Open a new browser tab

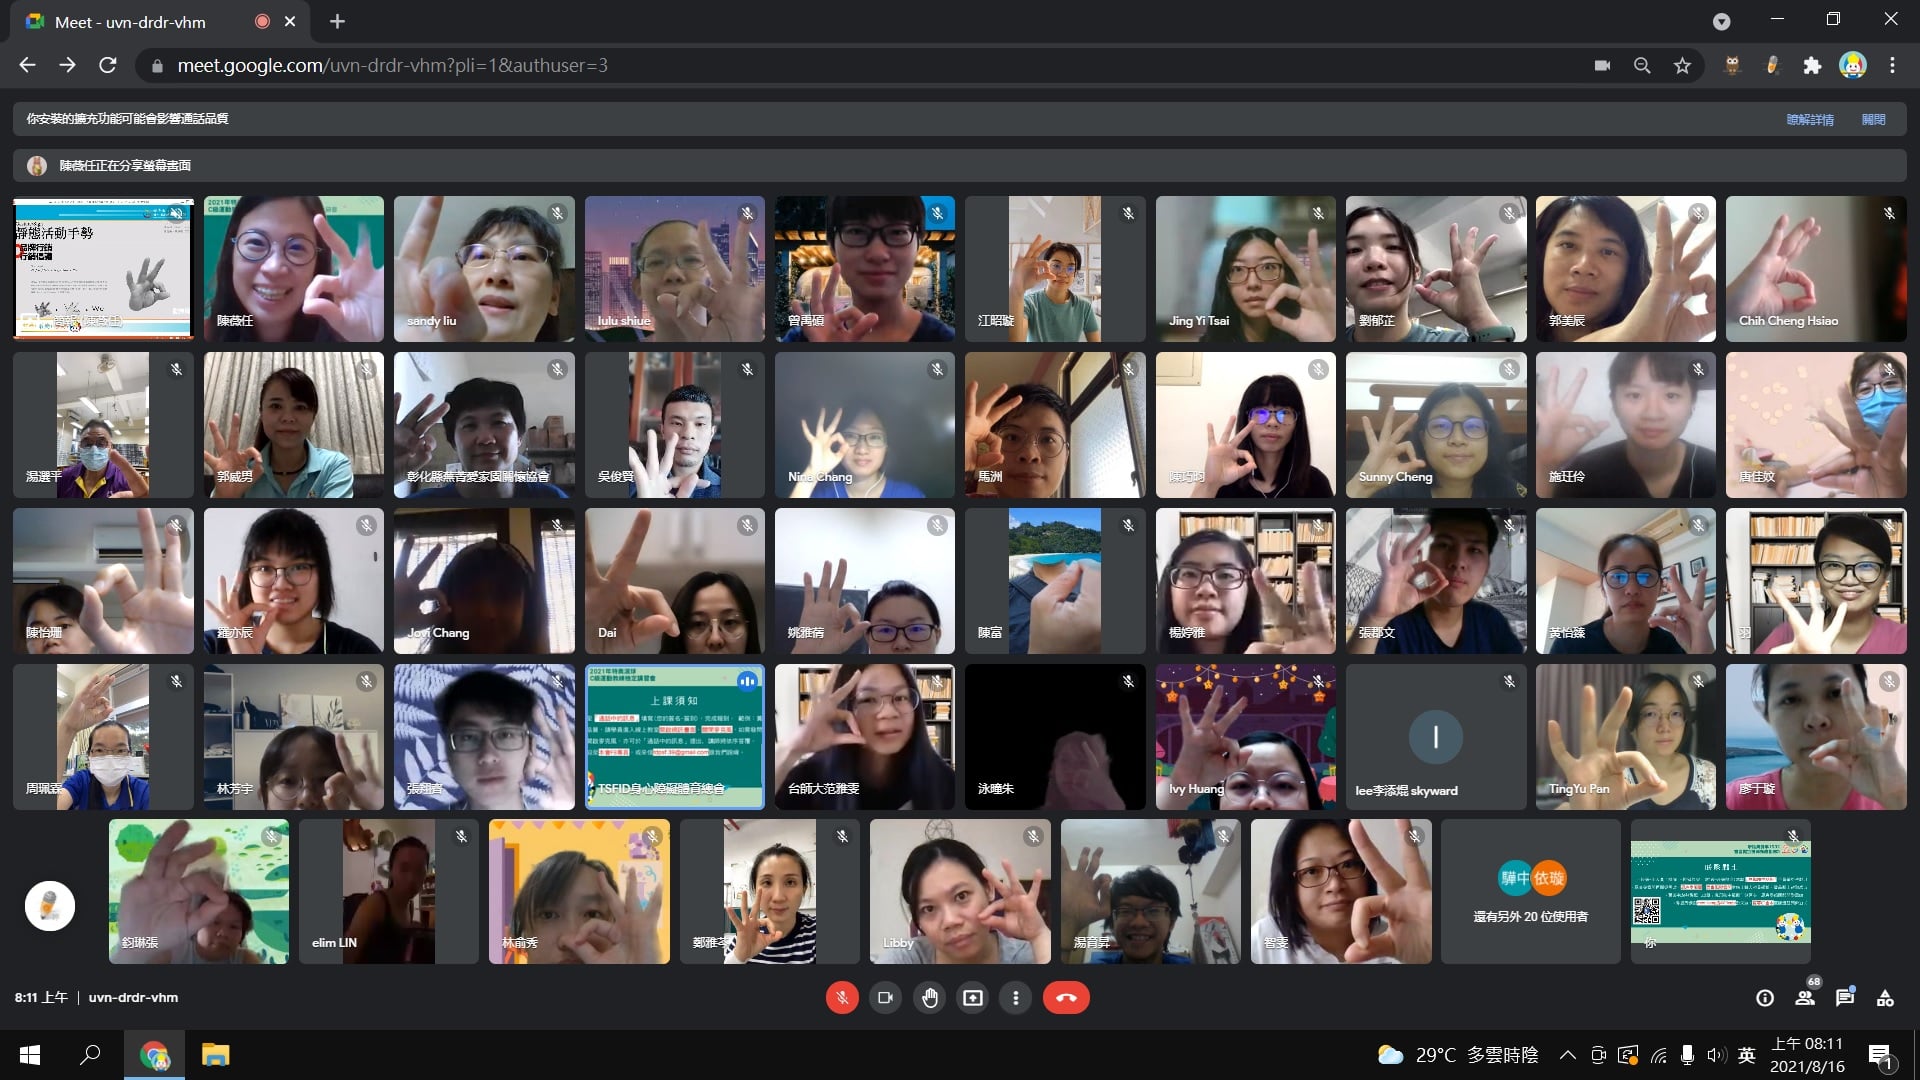[337, 22]
